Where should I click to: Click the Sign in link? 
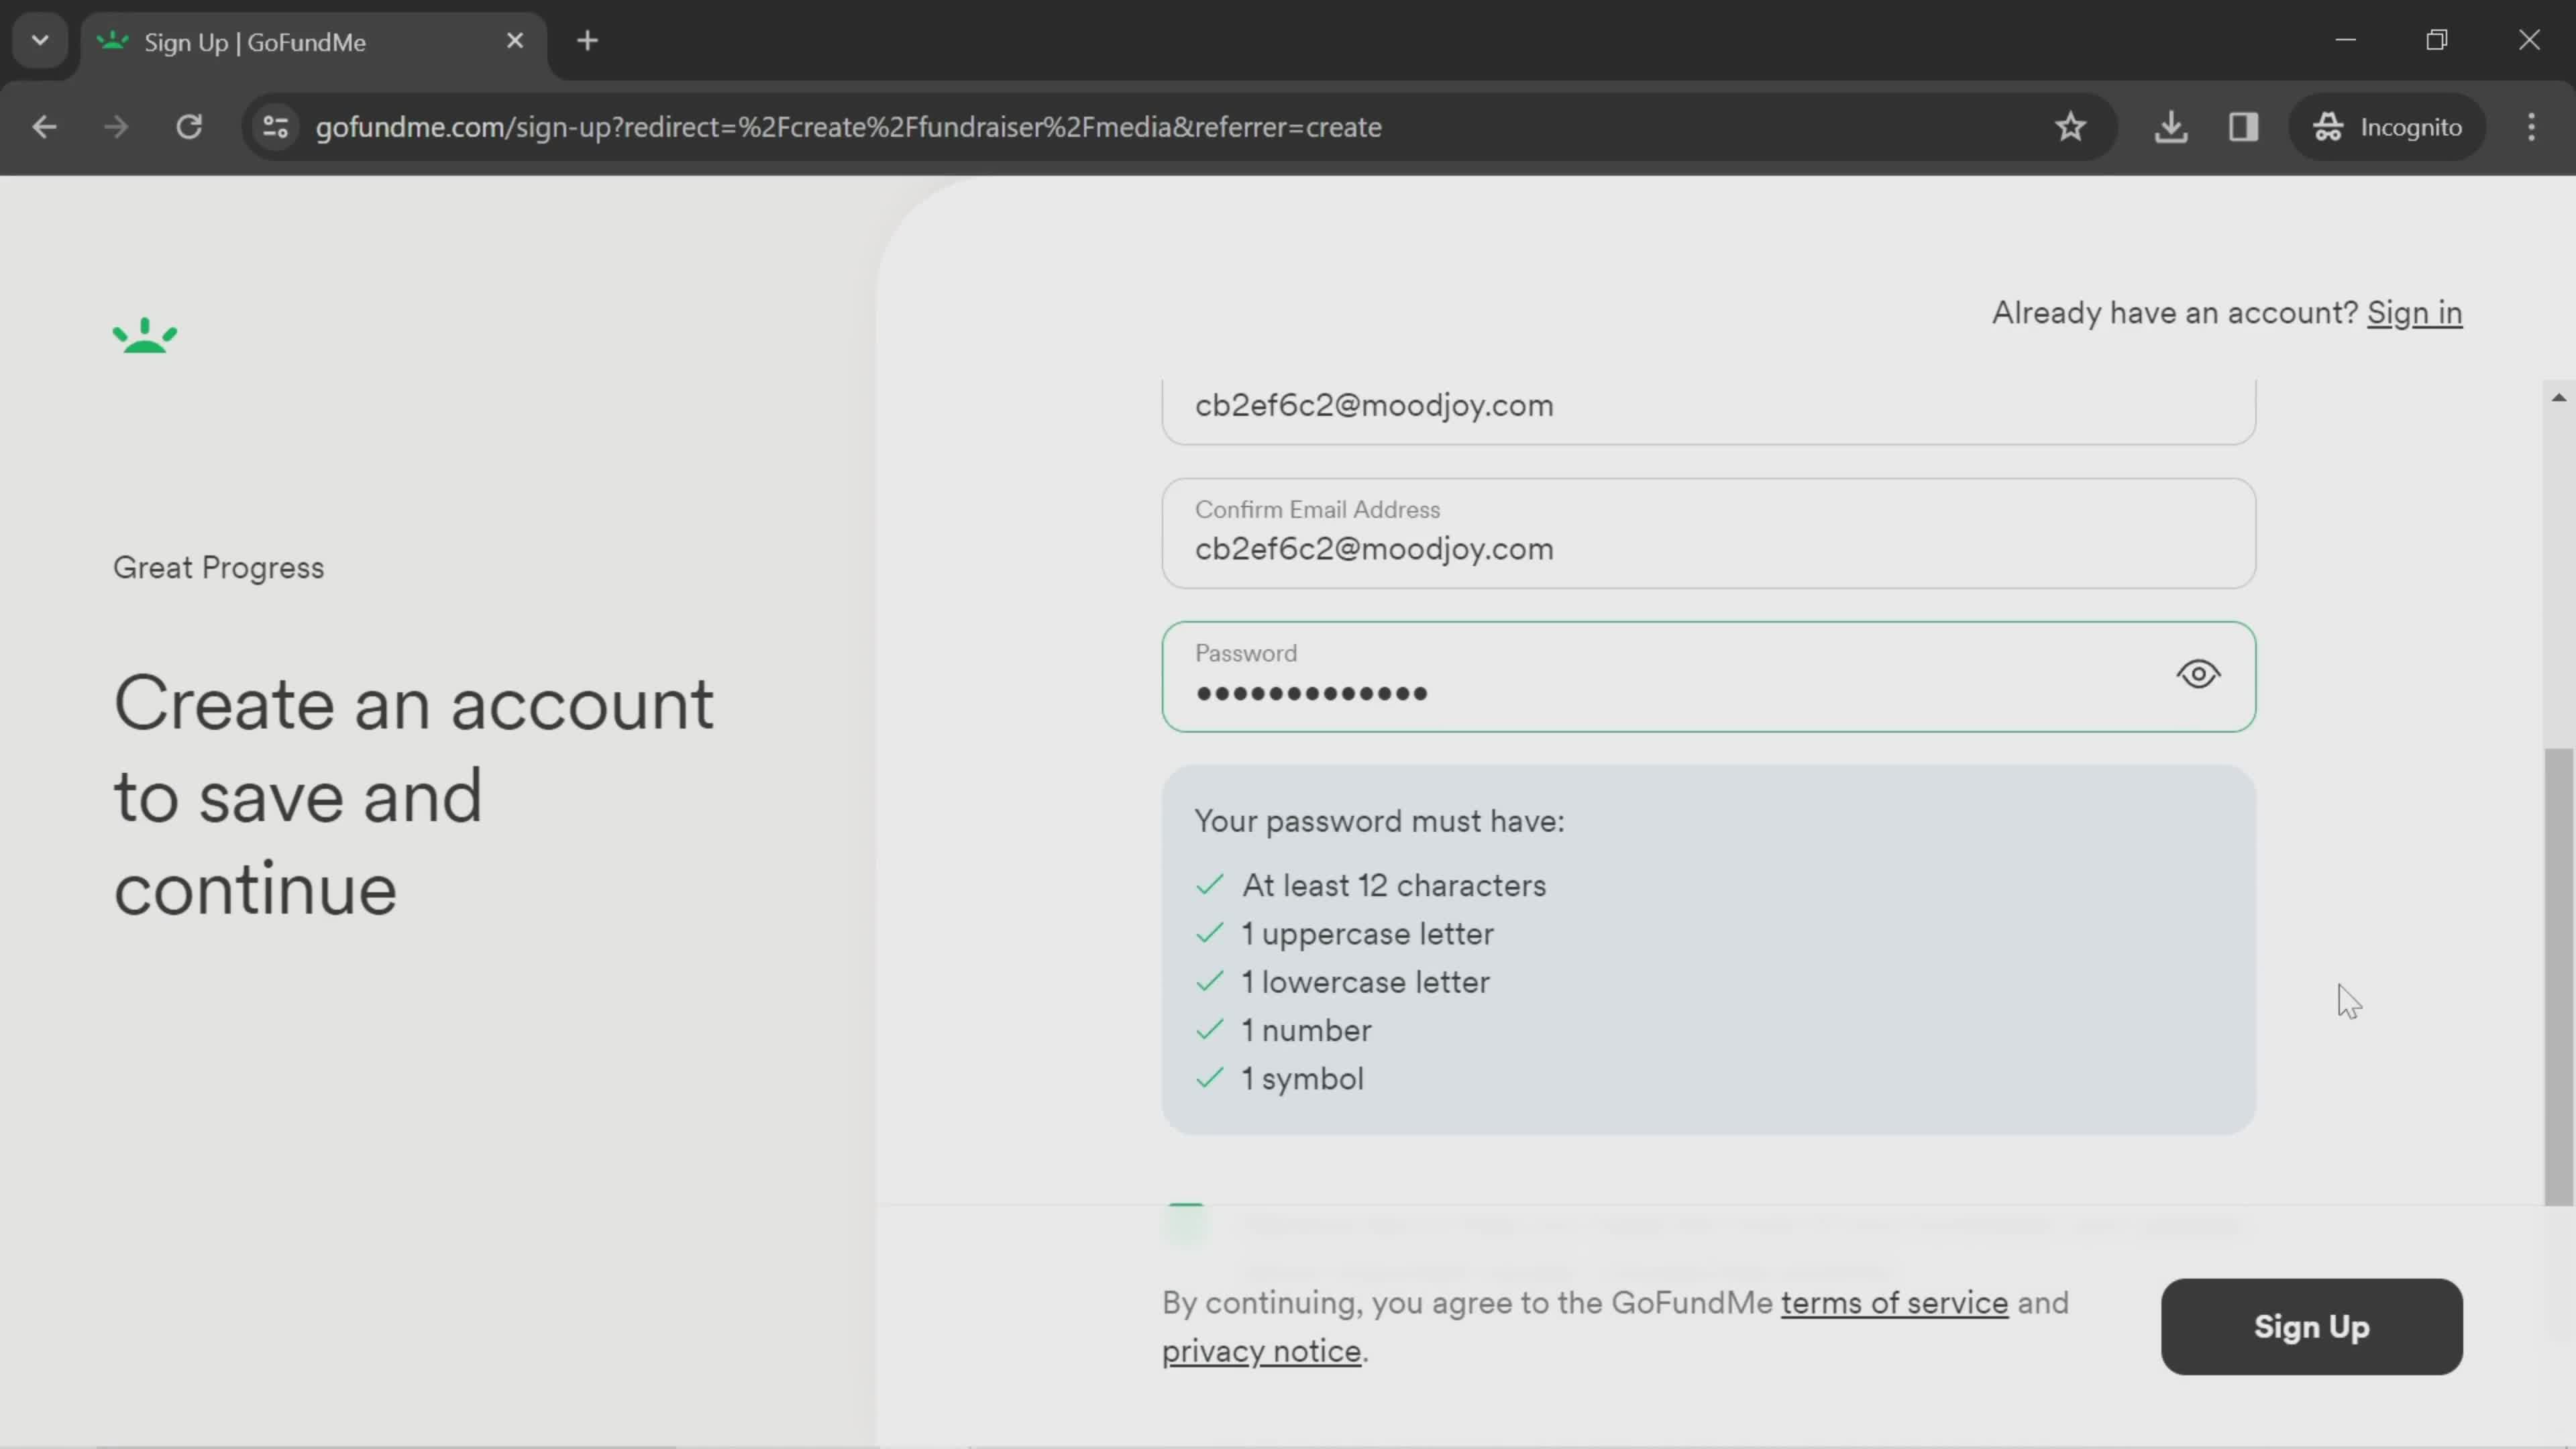(x=2414, y=313)
